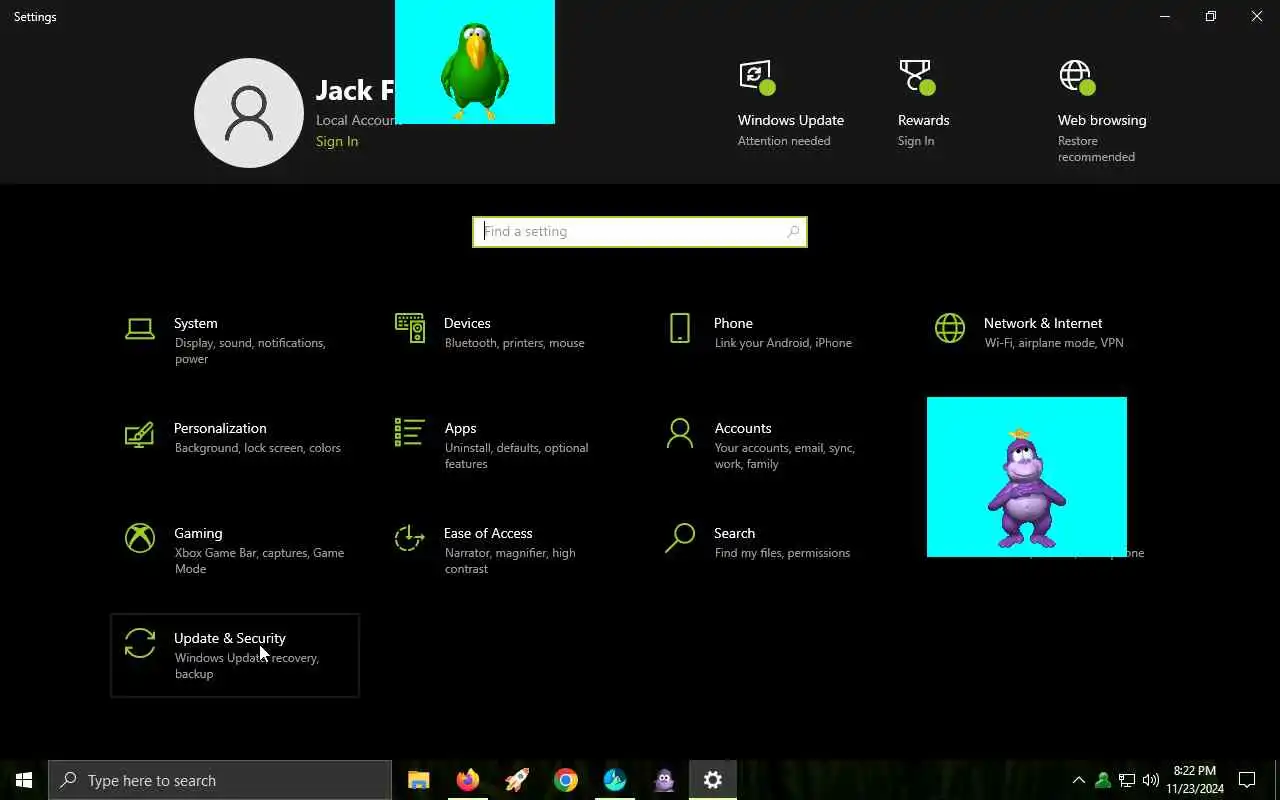Open Ease of Access icon

tap(410, 538)
